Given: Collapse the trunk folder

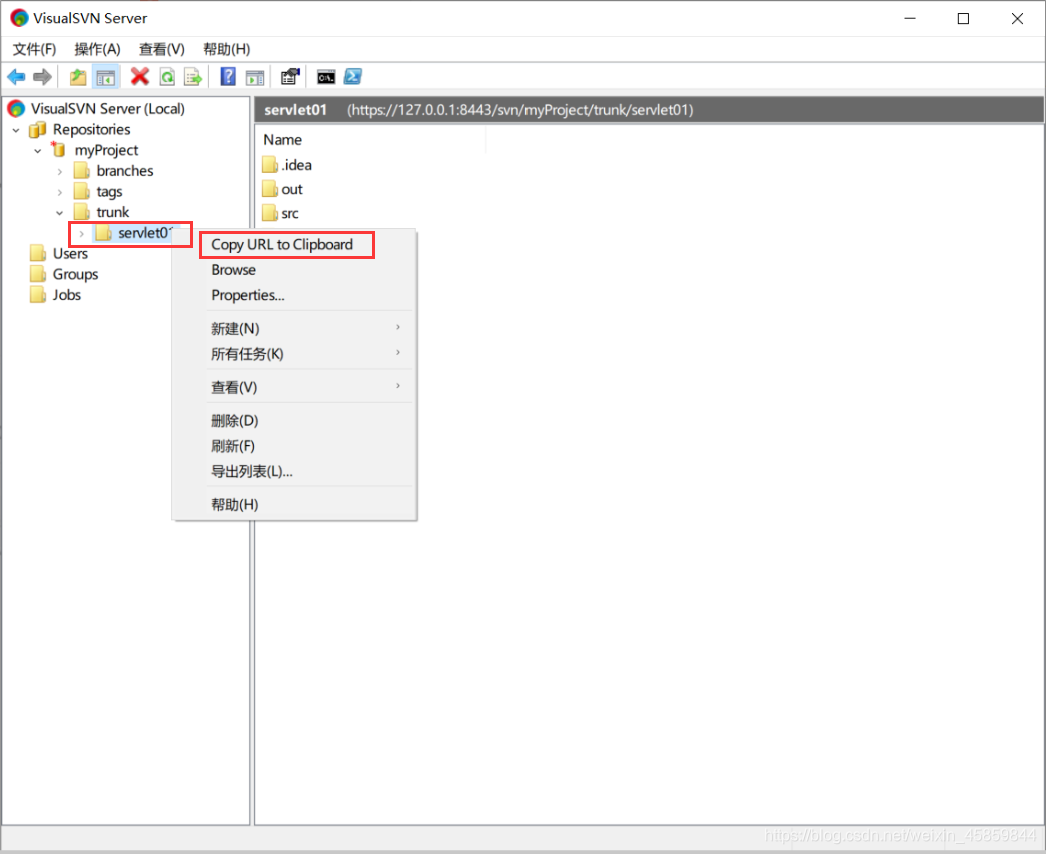Looking at the screenshot, I should click(60, 213).
